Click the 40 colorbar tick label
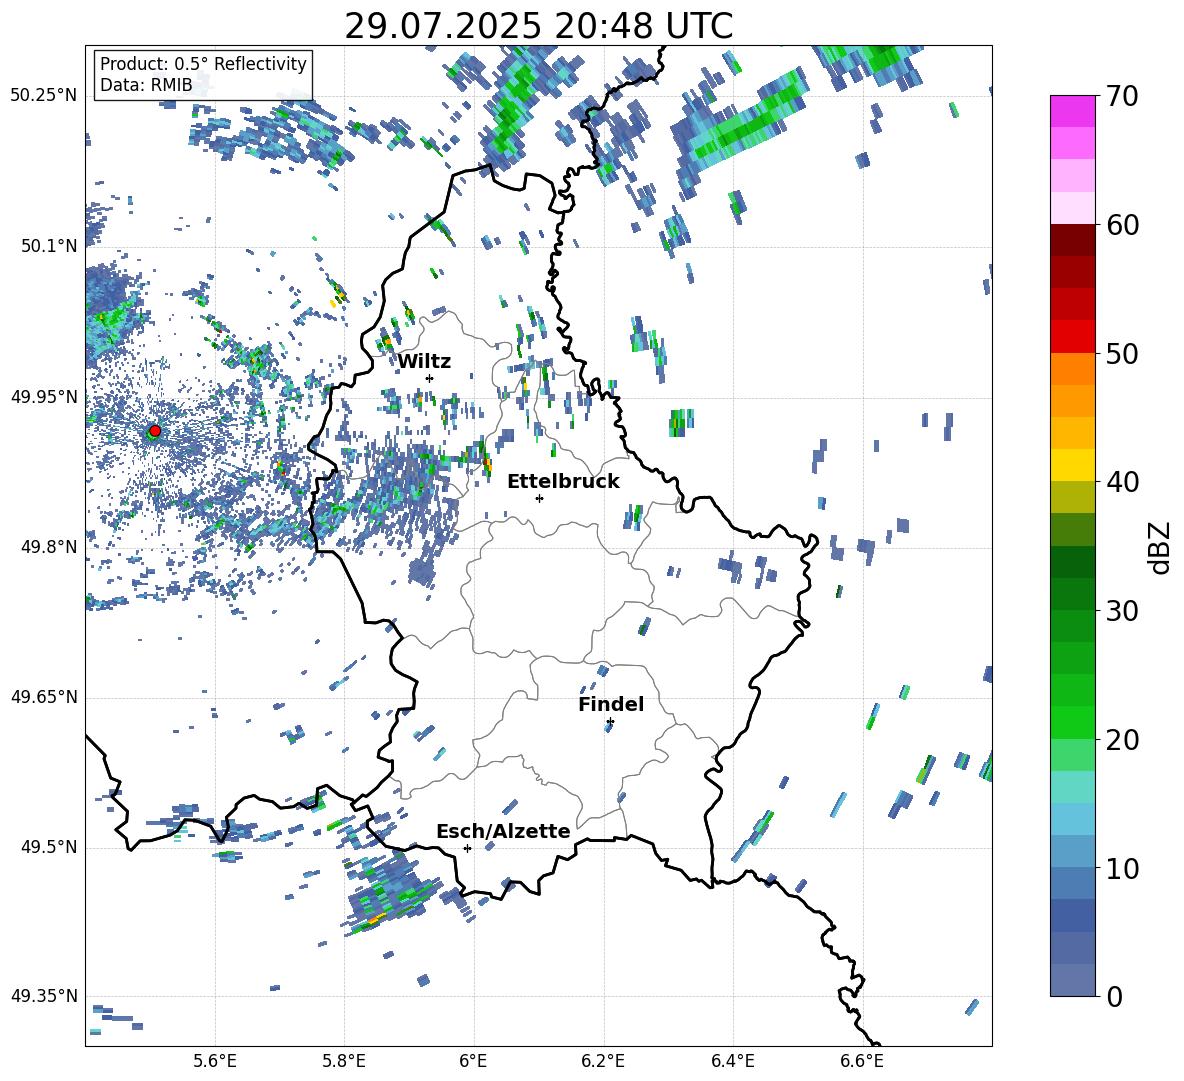This screenshot has height=1081, width=1184. coord(1122,482)
